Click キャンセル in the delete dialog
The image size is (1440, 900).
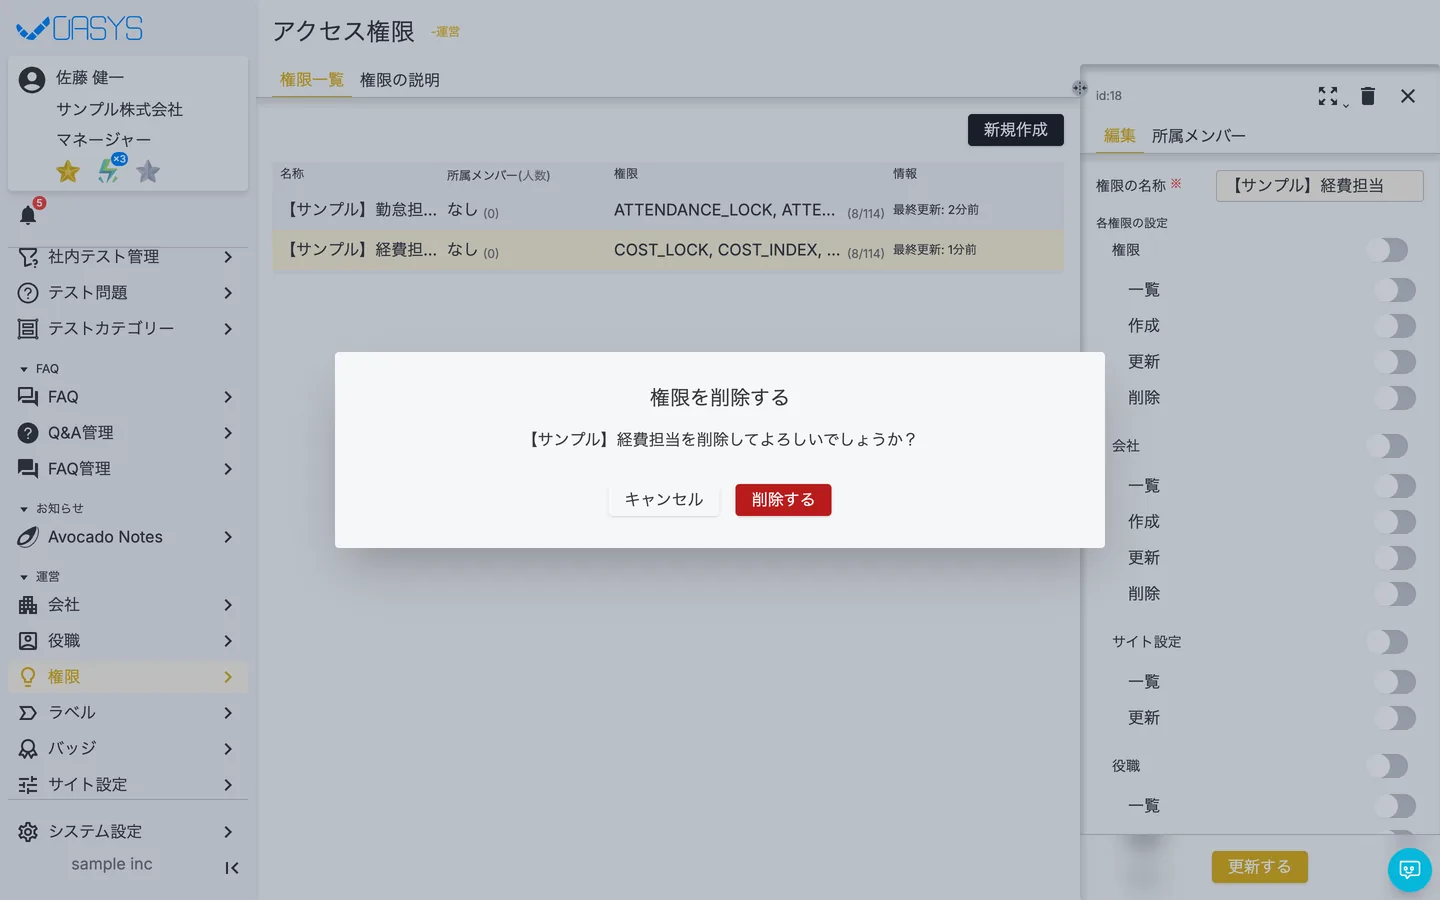click(664, 500)
